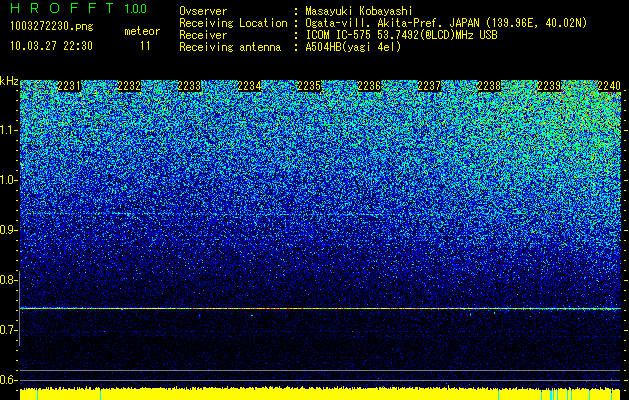Image resolution: width=629 pixels, height=400 pixels.
Task: Click the 1.0 kHz axis label
Action: point(8,181)
